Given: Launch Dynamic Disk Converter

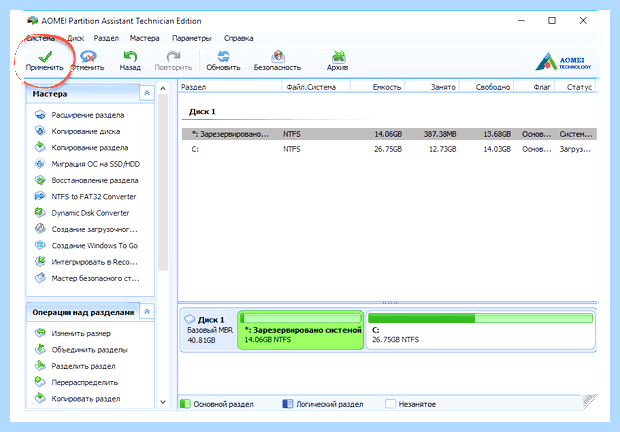Looking at the screenshot, I should point(82,213).
